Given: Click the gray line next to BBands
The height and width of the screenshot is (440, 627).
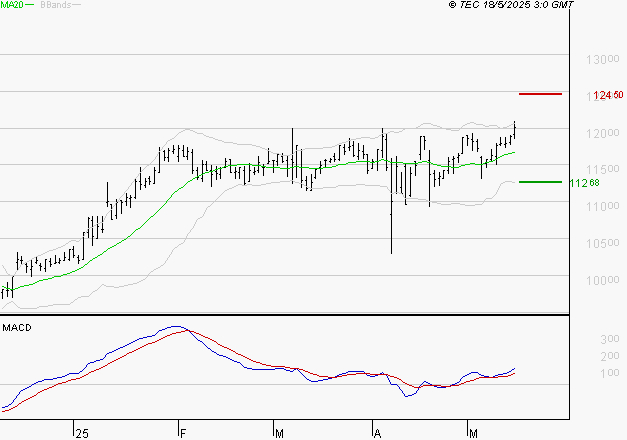Looking at the screenshot, I should pyautogui.click(x=76, y=5).
